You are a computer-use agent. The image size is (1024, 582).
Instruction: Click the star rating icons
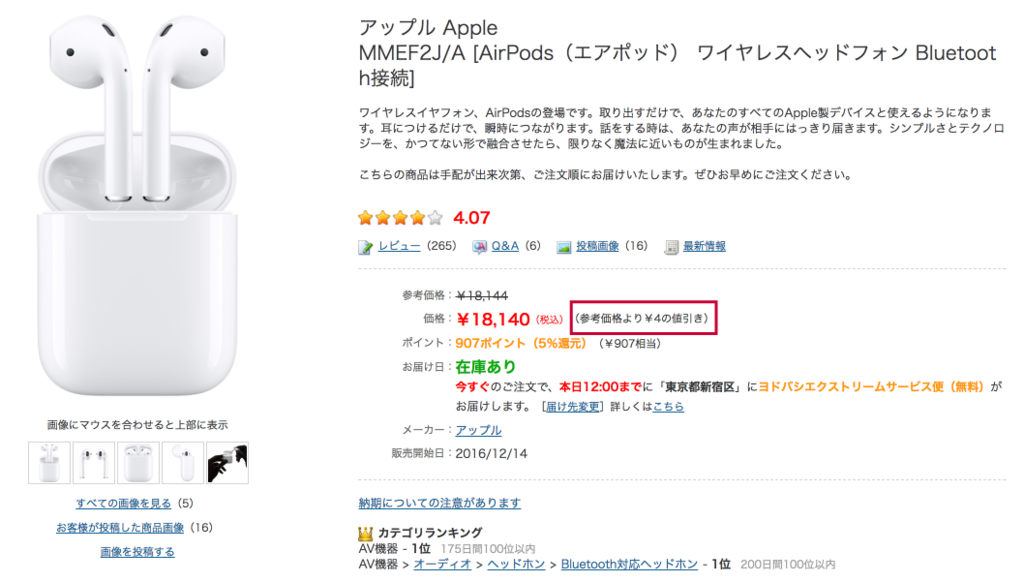pos(400,217)
